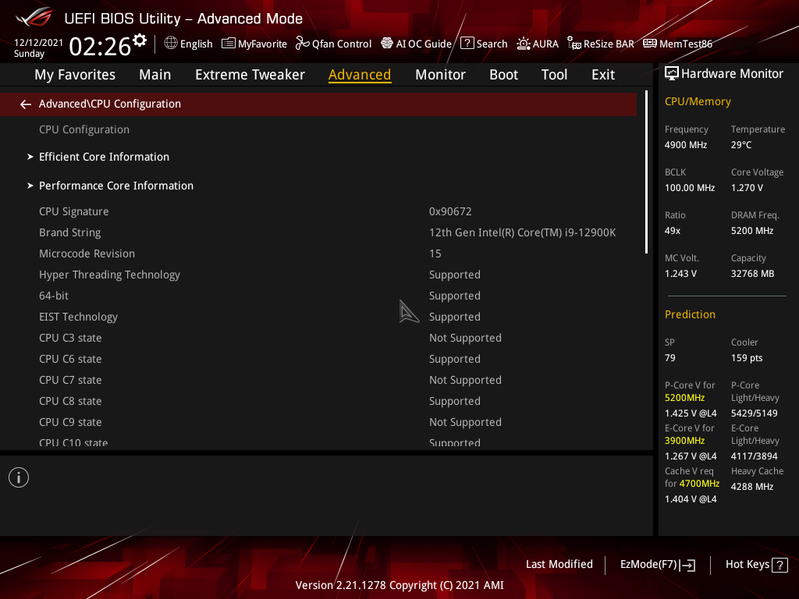Click the Cooler score 159 pts

pos(747,358)
